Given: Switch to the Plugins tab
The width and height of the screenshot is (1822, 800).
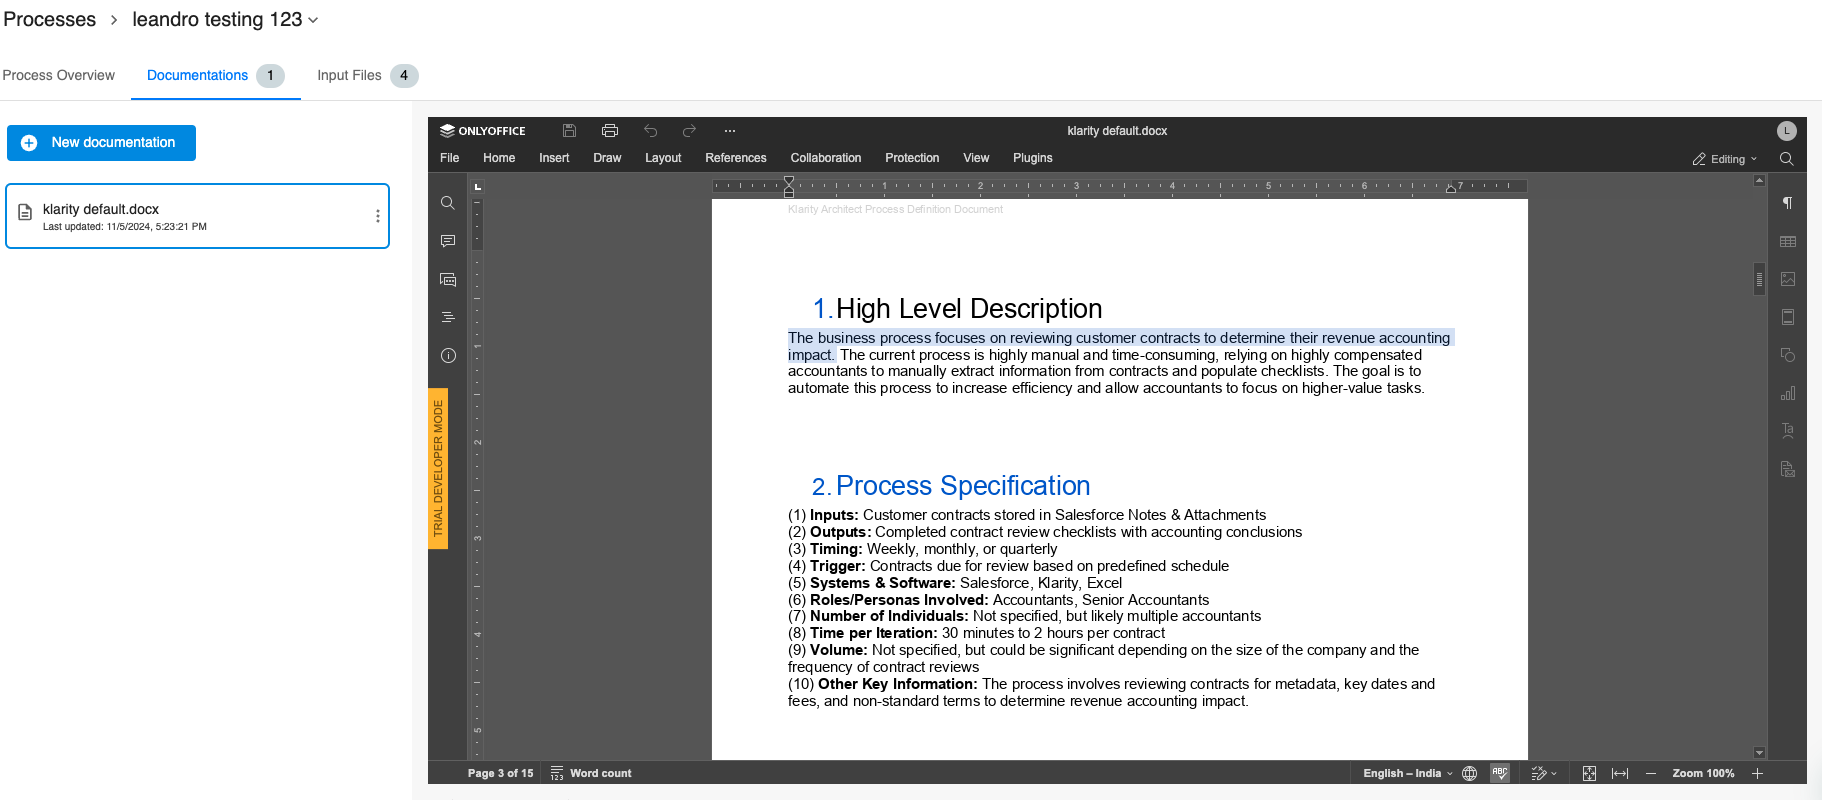Looking at the screenshot, I should tap(1033, 158).
